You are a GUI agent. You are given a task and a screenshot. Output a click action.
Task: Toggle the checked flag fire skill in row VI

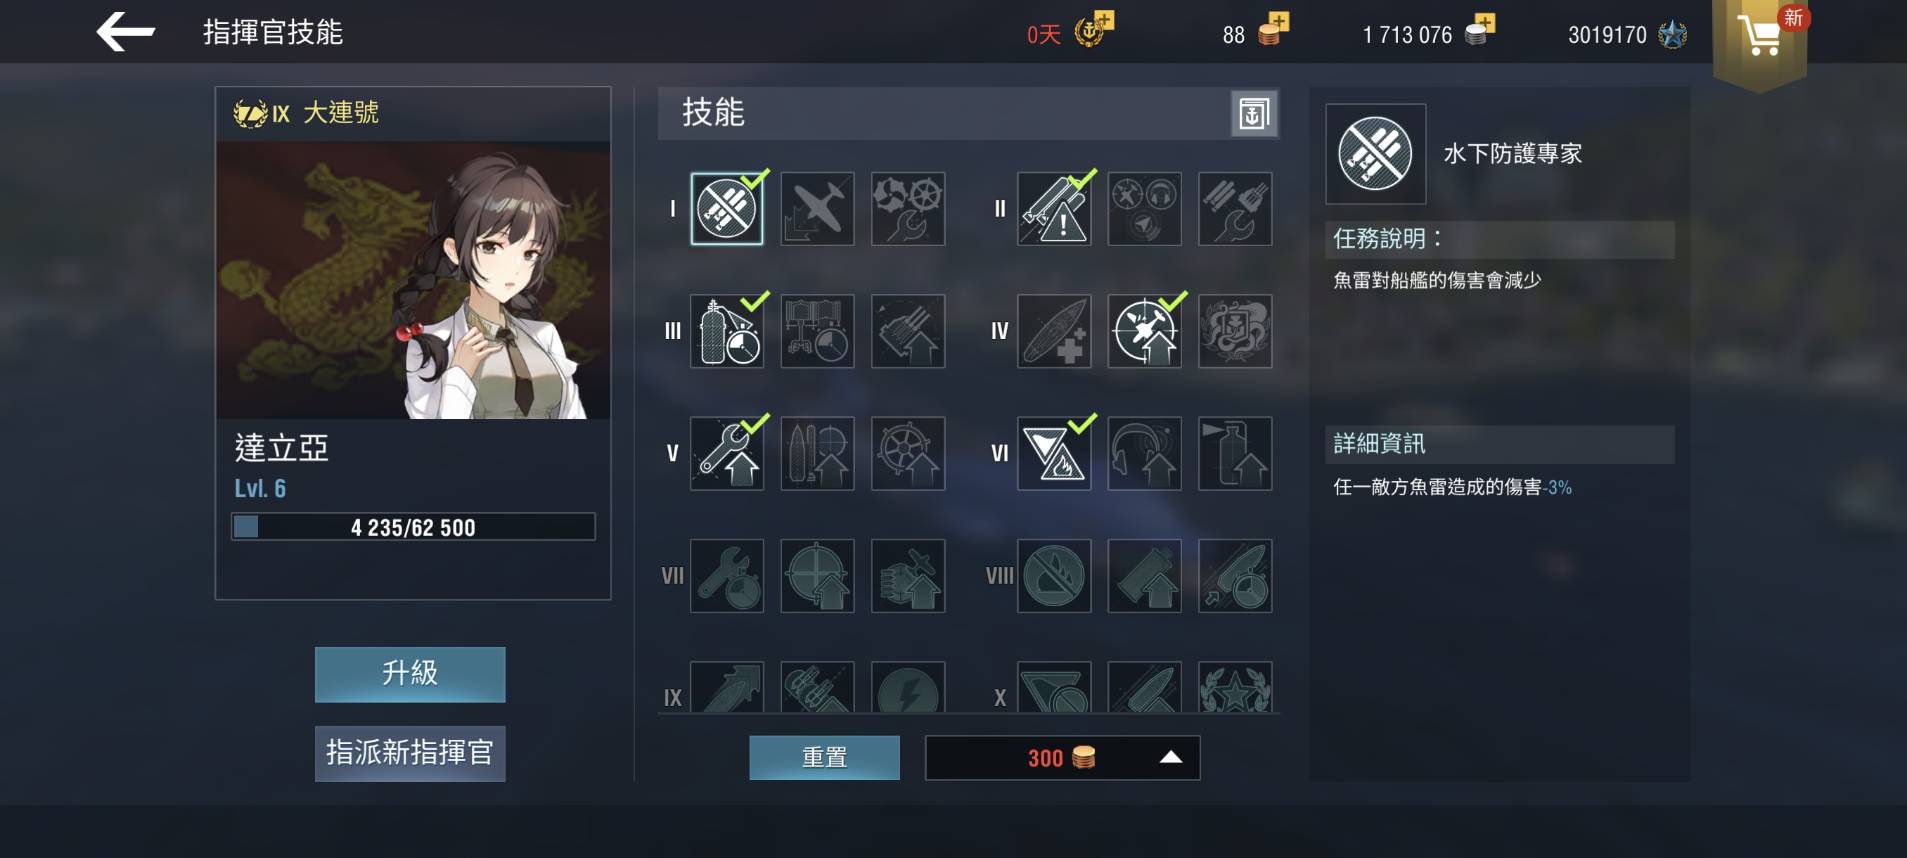point(1054,454)
